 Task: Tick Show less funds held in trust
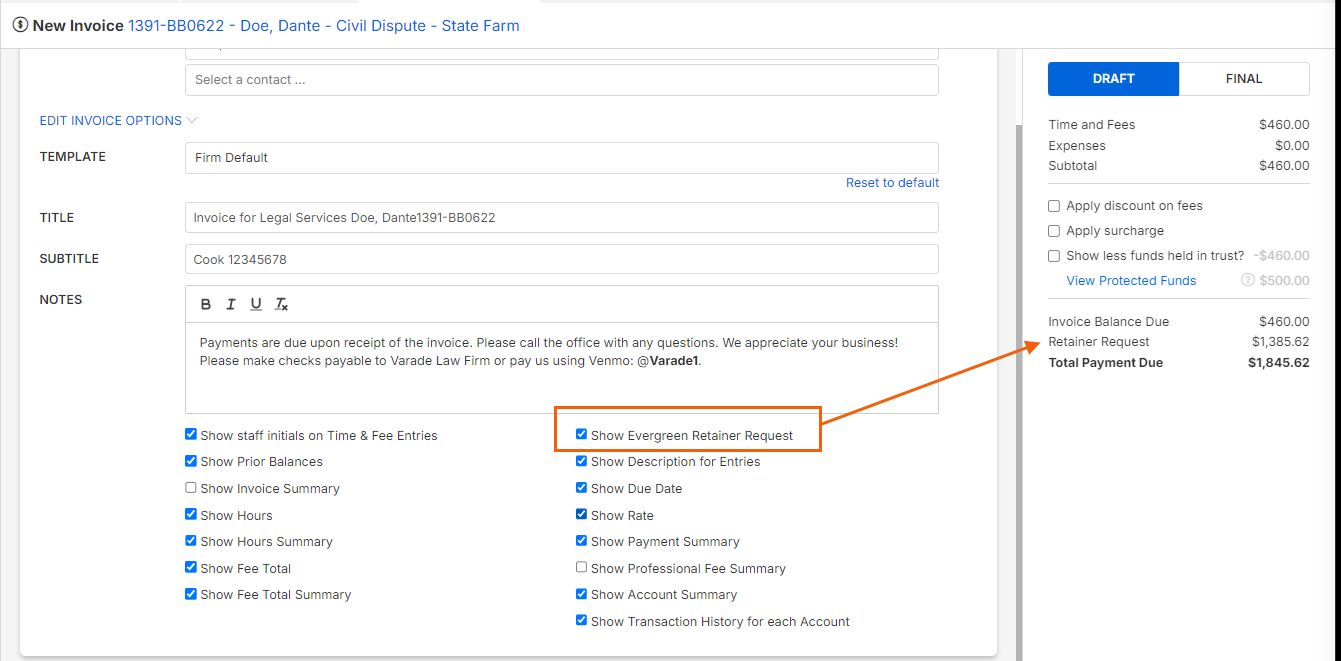coord(1054,256)
